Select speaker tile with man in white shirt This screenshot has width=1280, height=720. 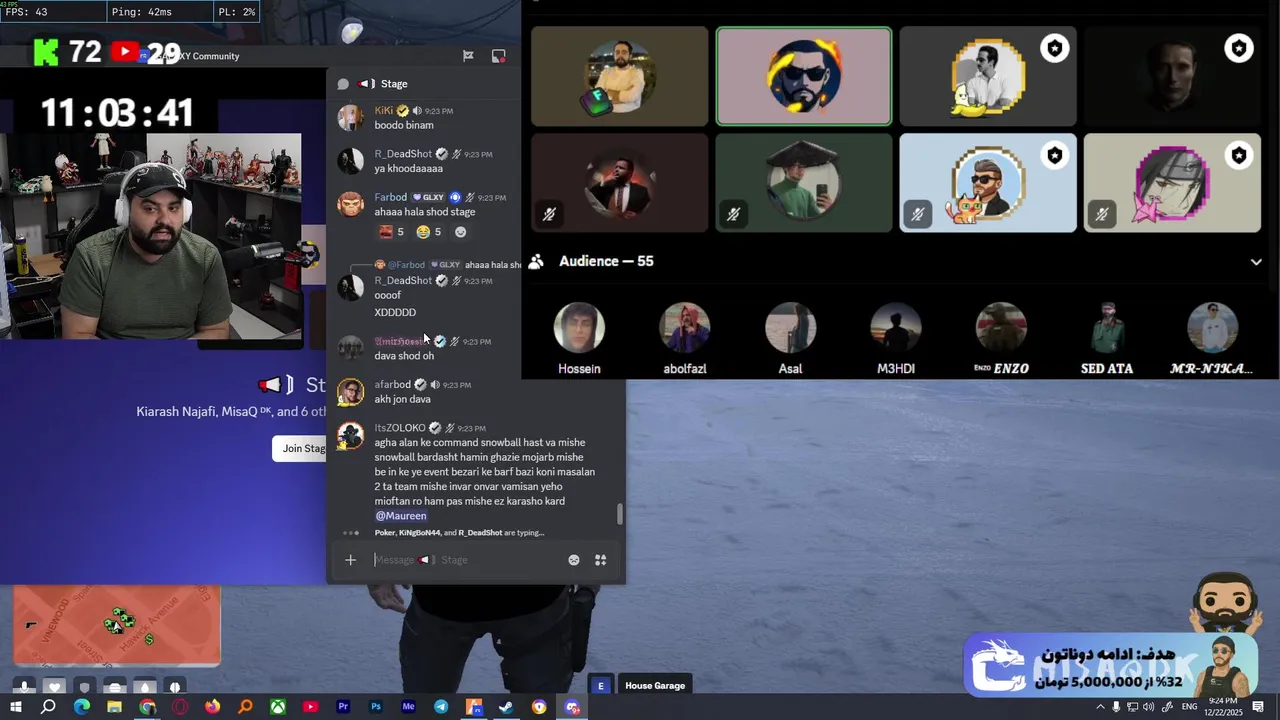pyautogui.click(x=620, y=77)
